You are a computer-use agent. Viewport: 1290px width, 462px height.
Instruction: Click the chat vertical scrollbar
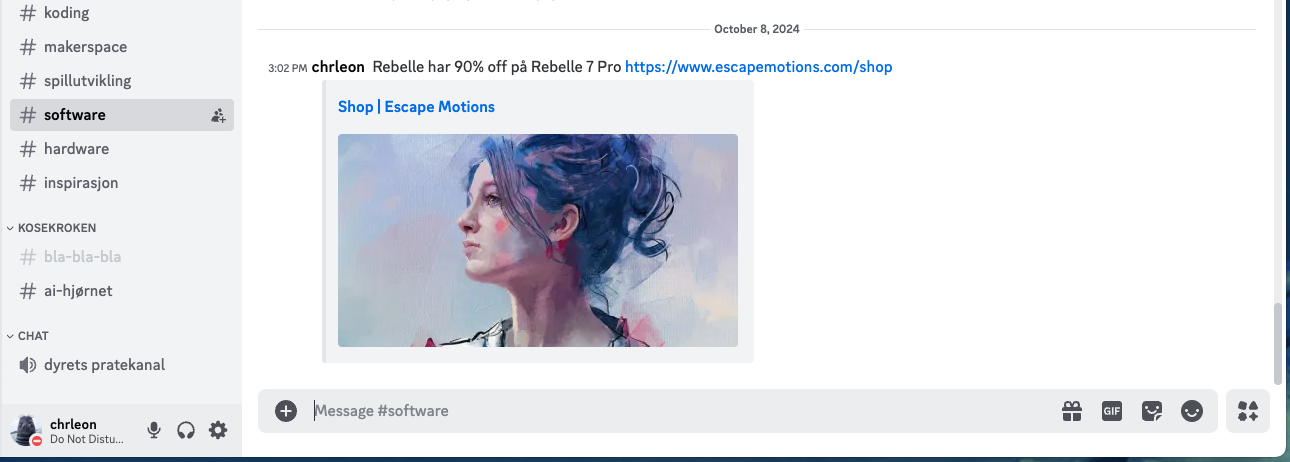coord(1278,344)
